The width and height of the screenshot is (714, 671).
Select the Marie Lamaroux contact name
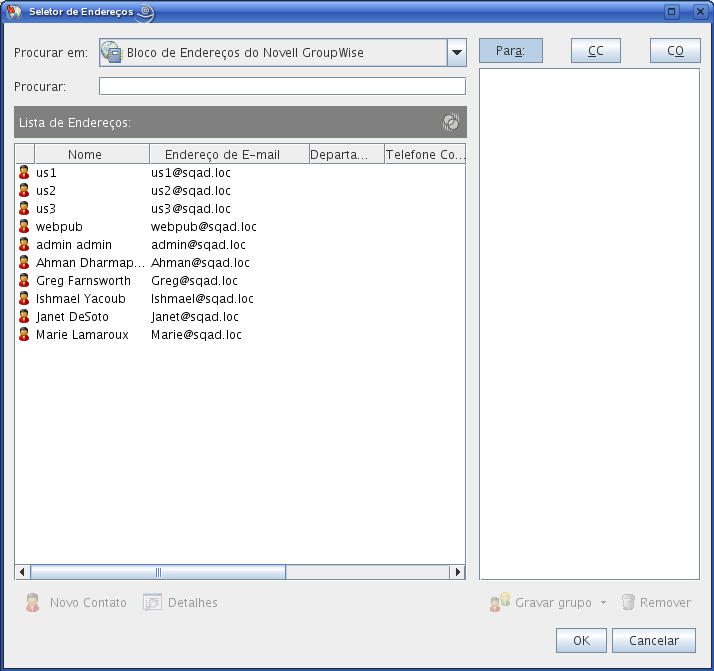point(82,334)
